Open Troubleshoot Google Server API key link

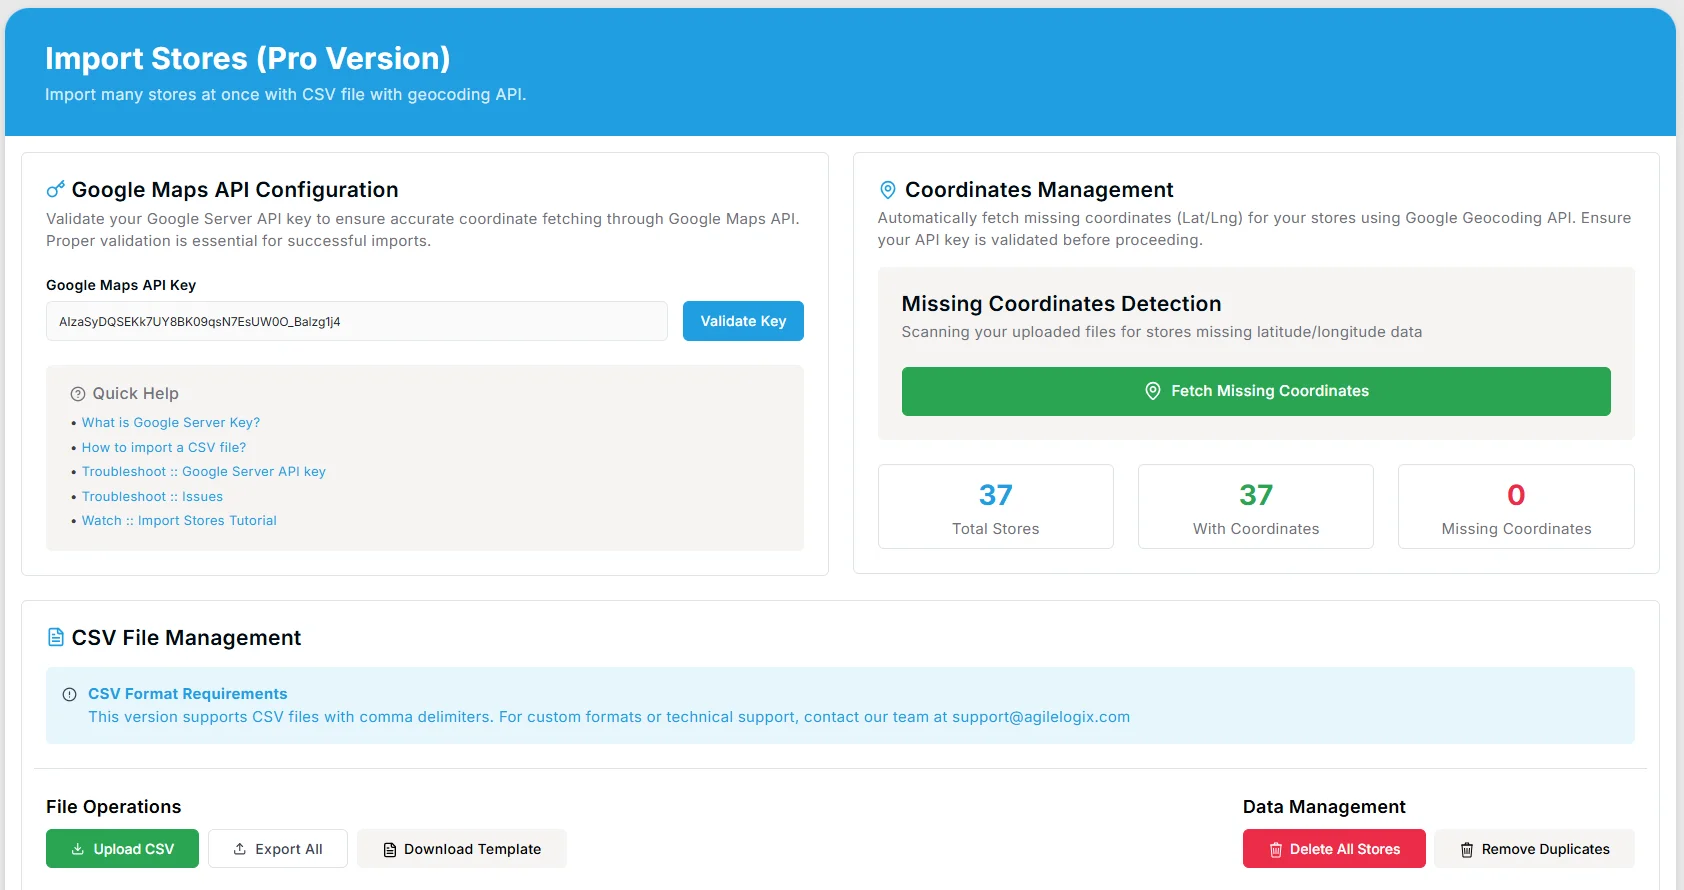204,472
